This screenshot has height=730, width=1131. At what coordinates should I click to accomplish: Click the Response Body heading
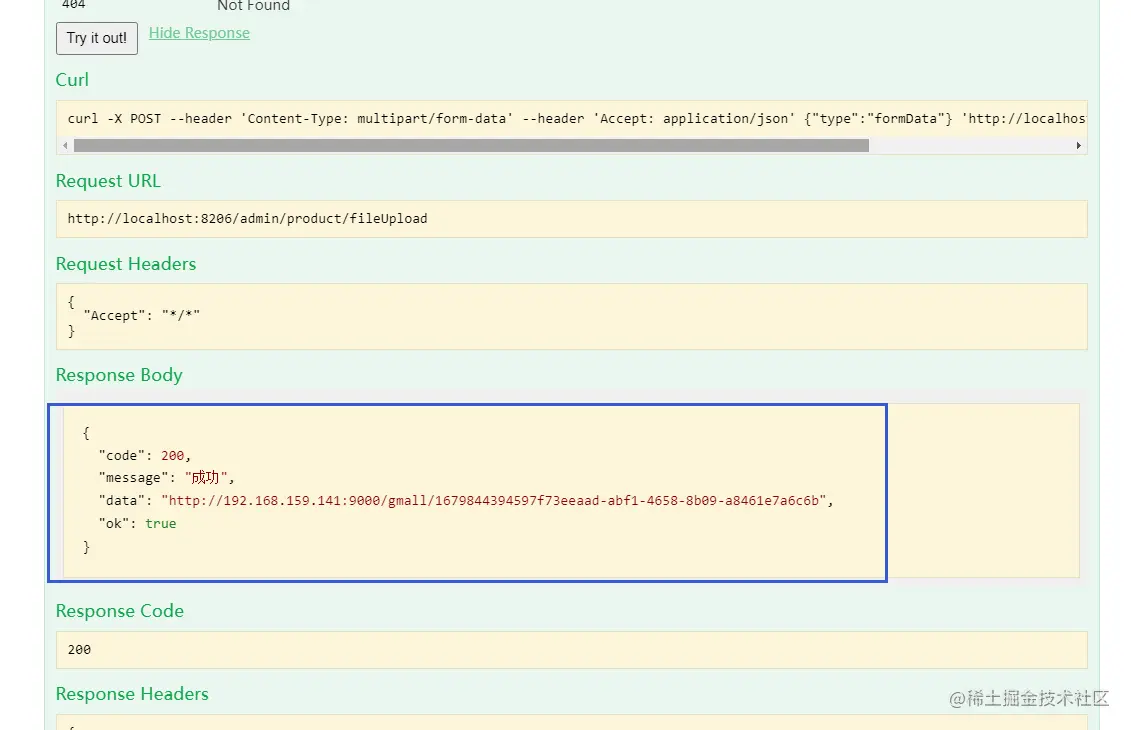point(119,375)
